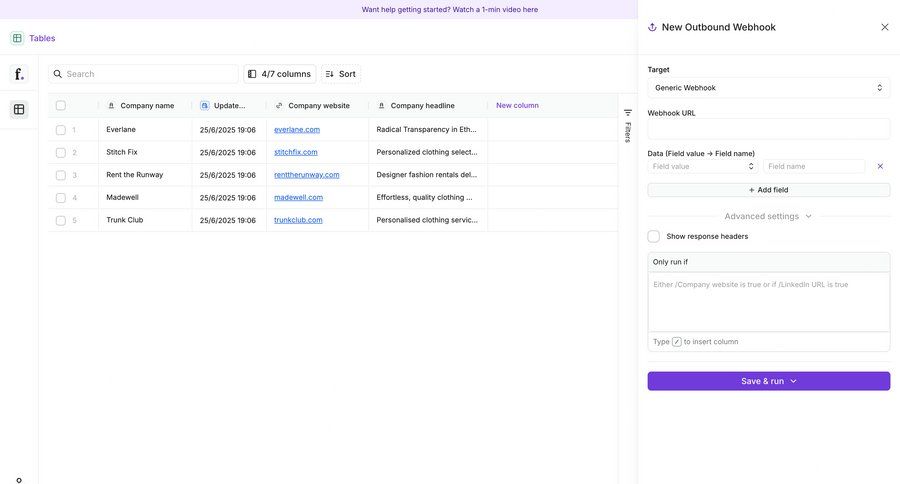Screen dimensions: 900x484
Task: Open the Field value dropdown
Action: click(x=703, y=167)
